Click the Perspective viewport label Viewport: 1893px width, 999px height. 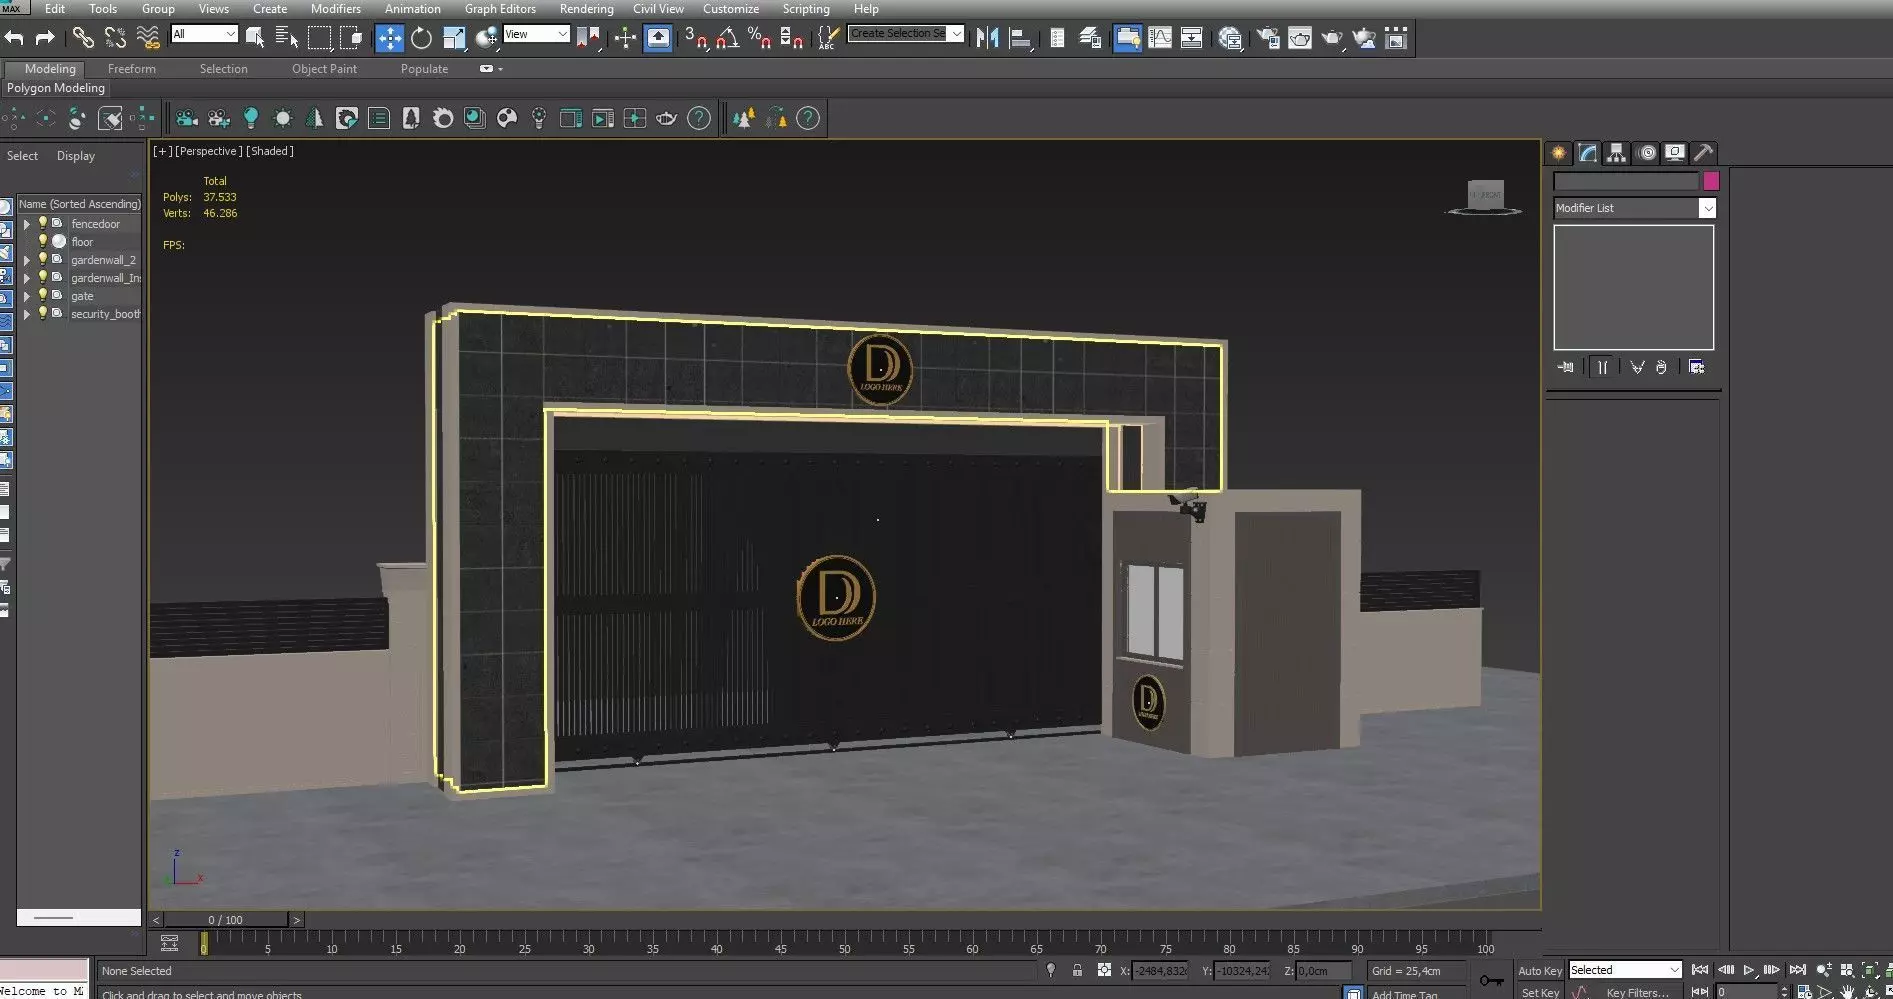click(209, 151)
